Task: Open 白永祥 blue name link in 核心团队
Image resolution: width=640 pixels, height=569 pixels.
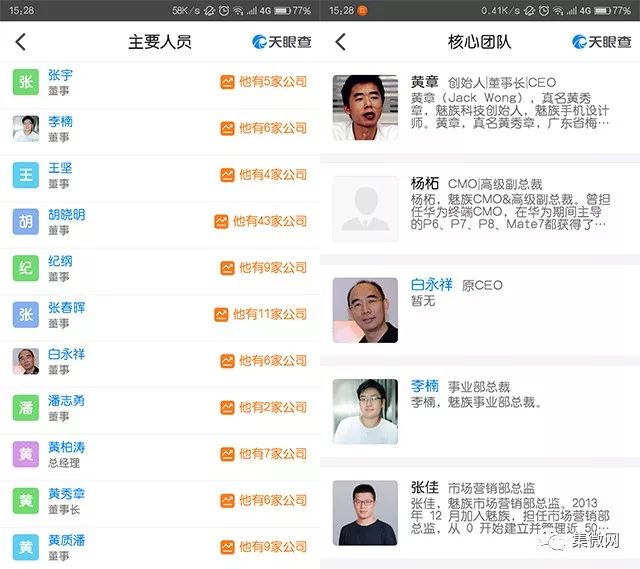Action: (x=431, y=284)
